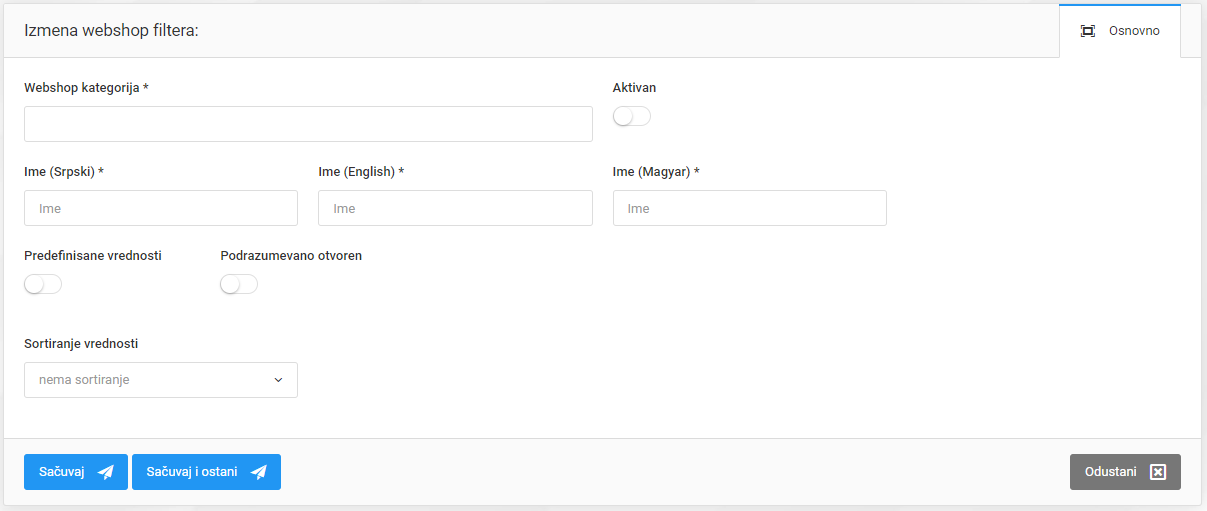Click the Sačuvaj i ostani button

[206, 472]
